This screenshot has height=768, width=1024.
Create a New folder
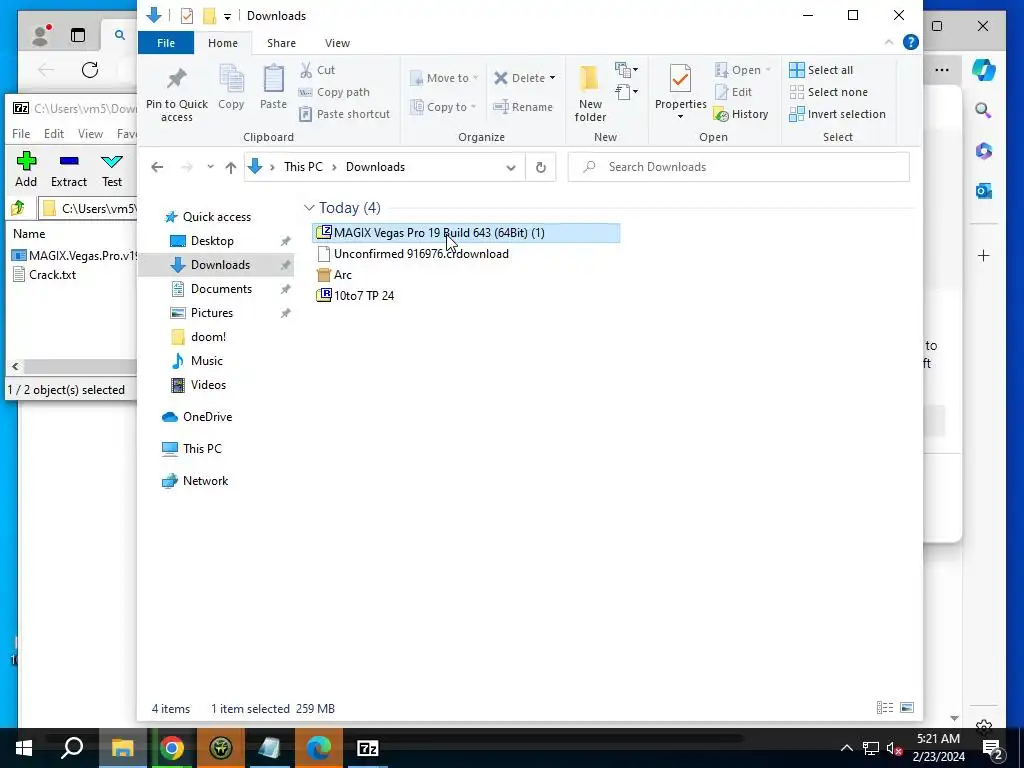coord(590,93)
